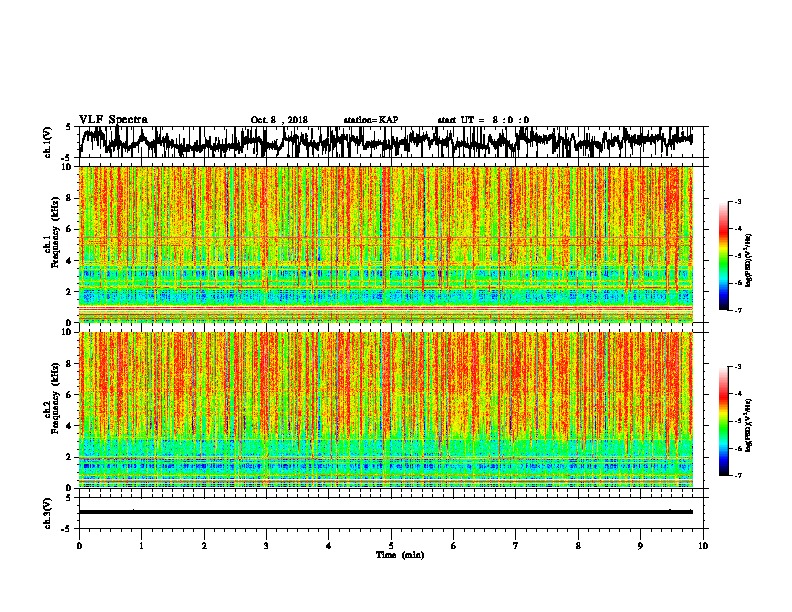
Task: Click time axis tick label 1
Action: point(141,546)
